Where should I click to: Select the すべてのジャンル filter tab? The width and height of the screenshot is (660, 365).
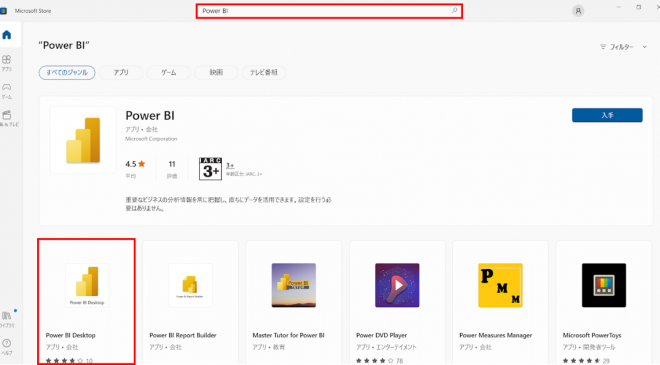tap(67, 72)
